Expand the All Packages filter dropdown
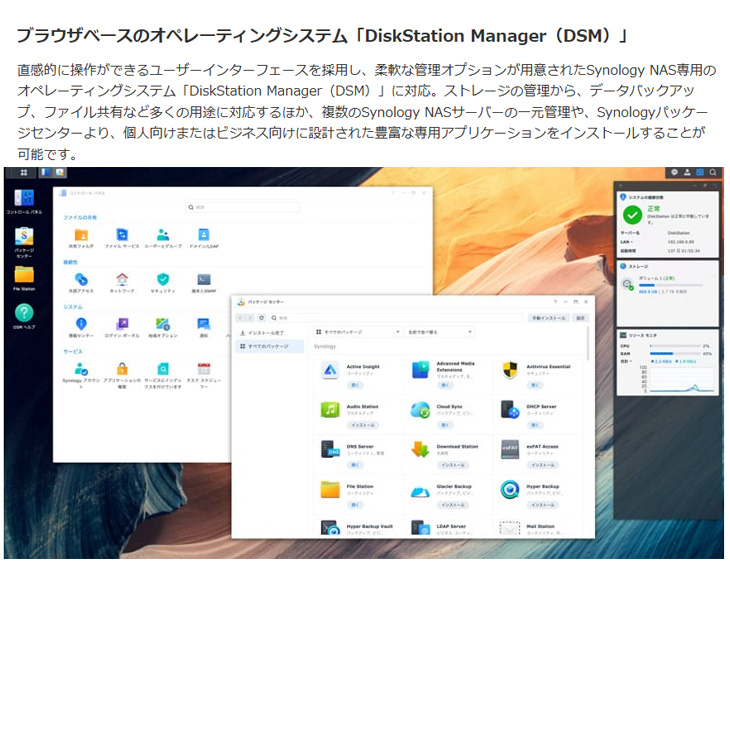The height and width of the screenshot is (730, 730). click(x=357, y=331)
